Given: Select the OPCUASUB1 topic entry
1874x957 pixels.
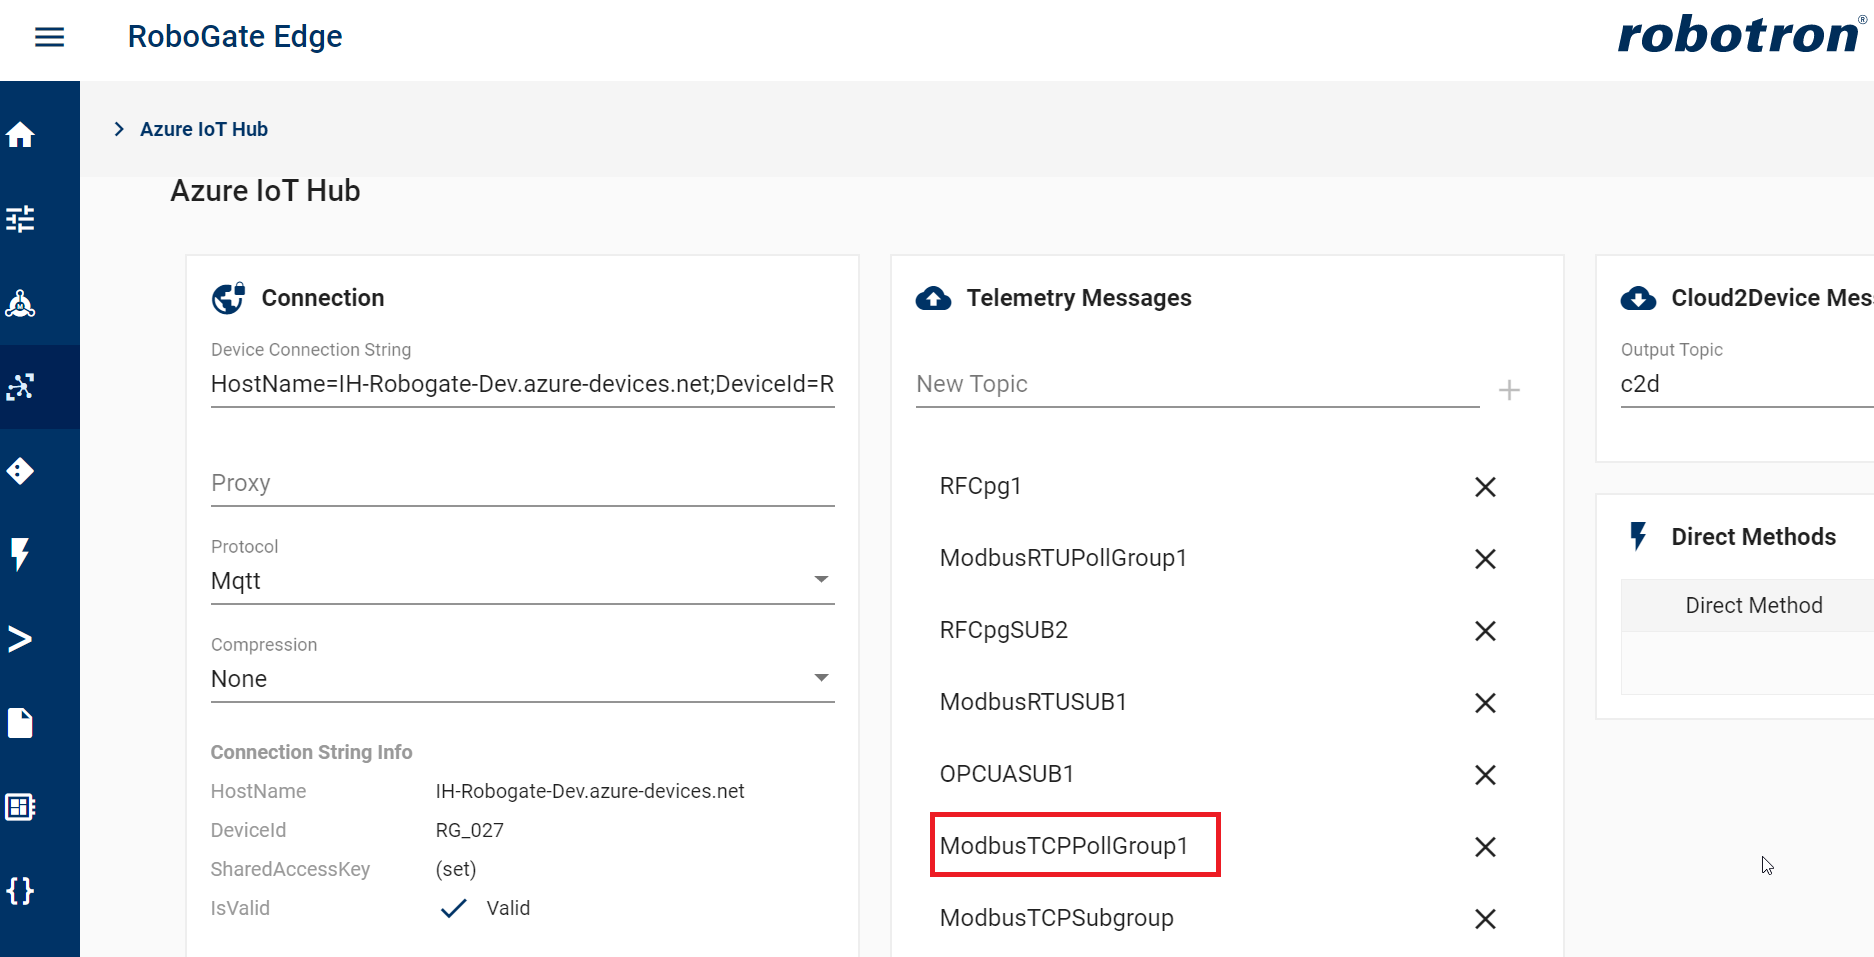Looking at the screenshot, I should (x=1007, y=774).
